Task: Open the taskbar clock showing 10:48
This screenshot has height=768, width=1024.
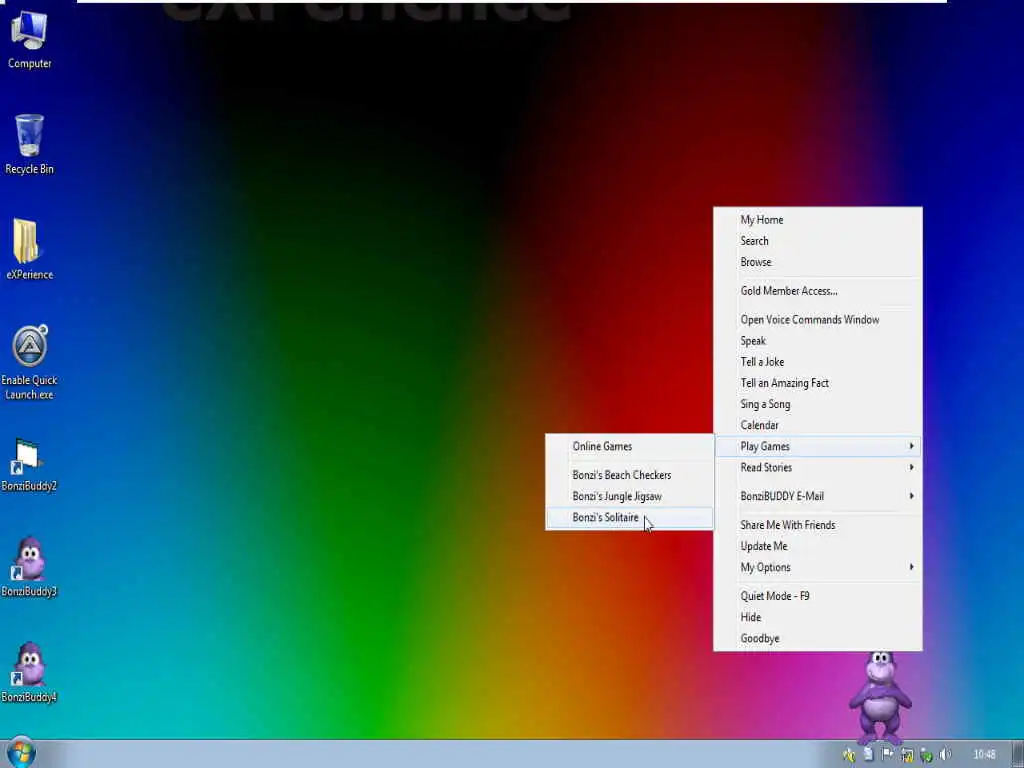Action: pyautogui.click(x=984, y=755)
